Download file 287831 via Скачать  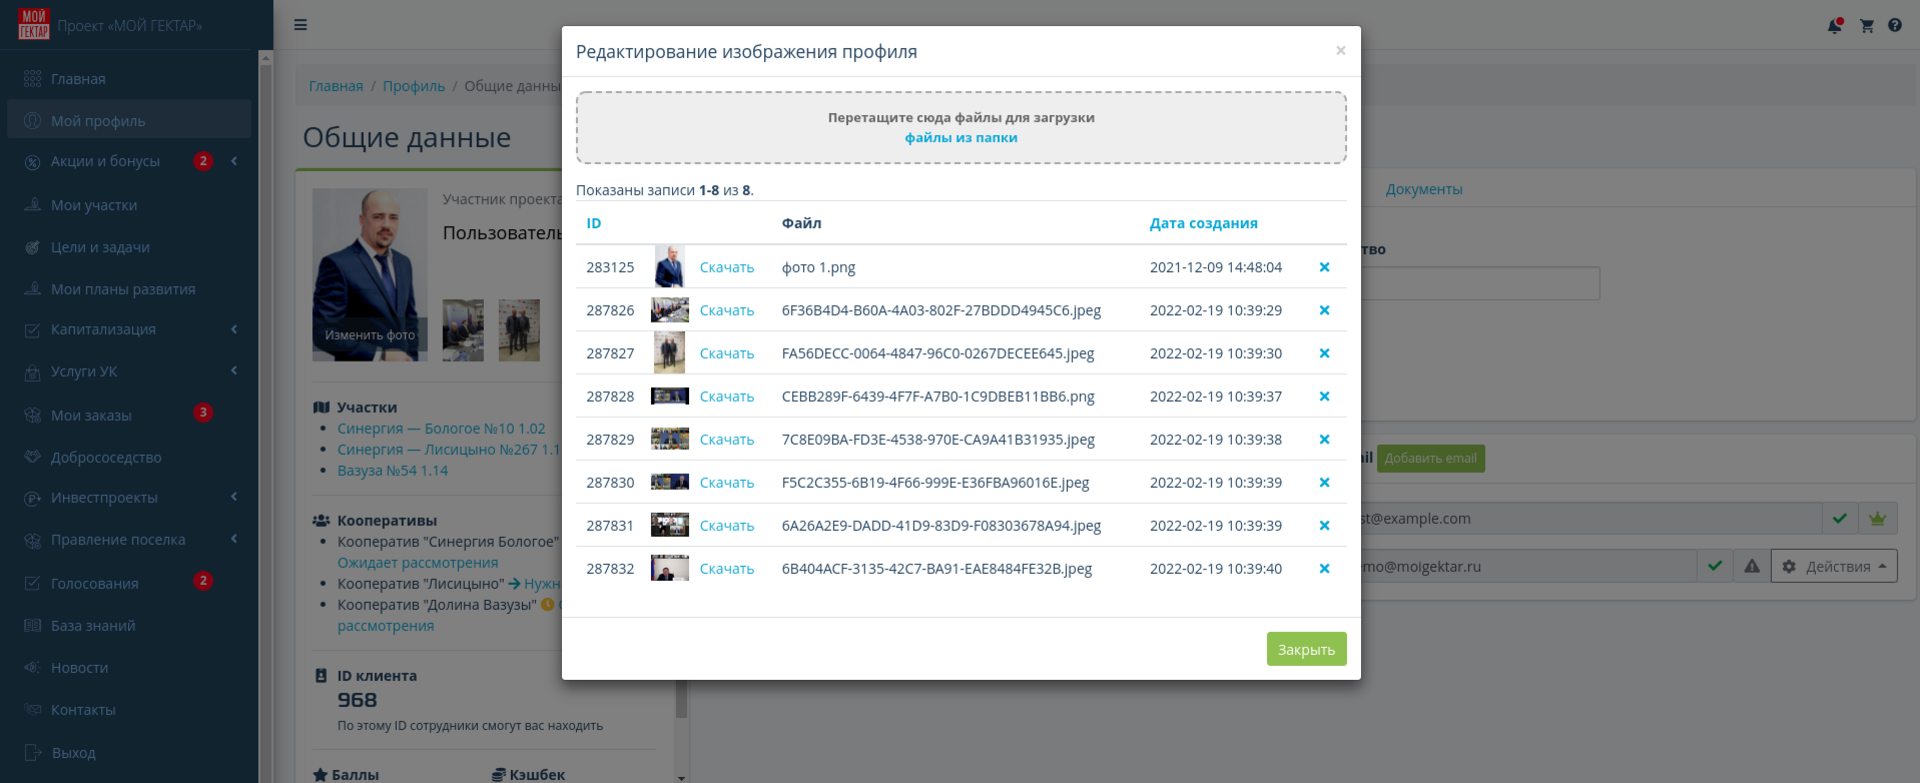coord(727,525)
